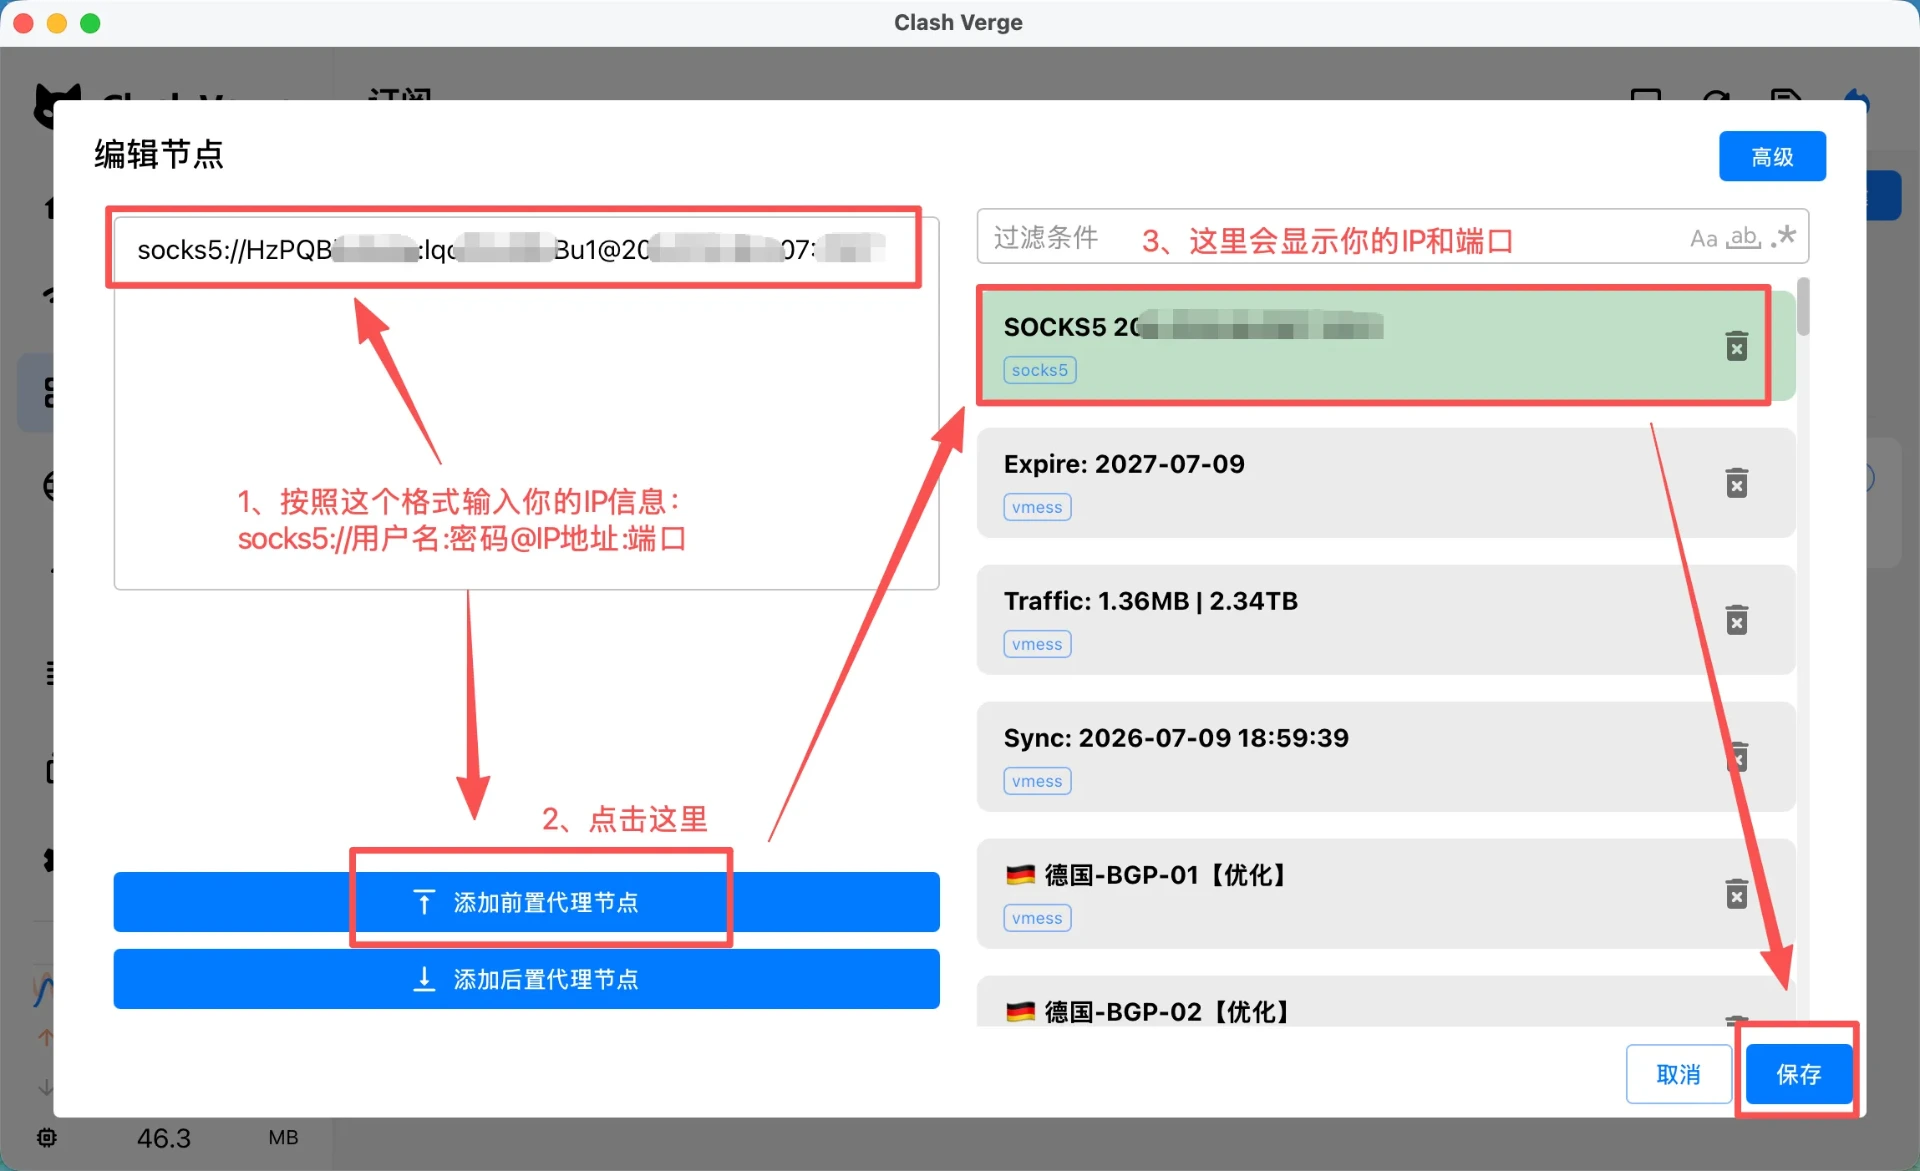Screen dimensions: 1920x1171
Task: Select the SOCKS5 node row
Action: pyautogui.click(x=1386, y=346)
